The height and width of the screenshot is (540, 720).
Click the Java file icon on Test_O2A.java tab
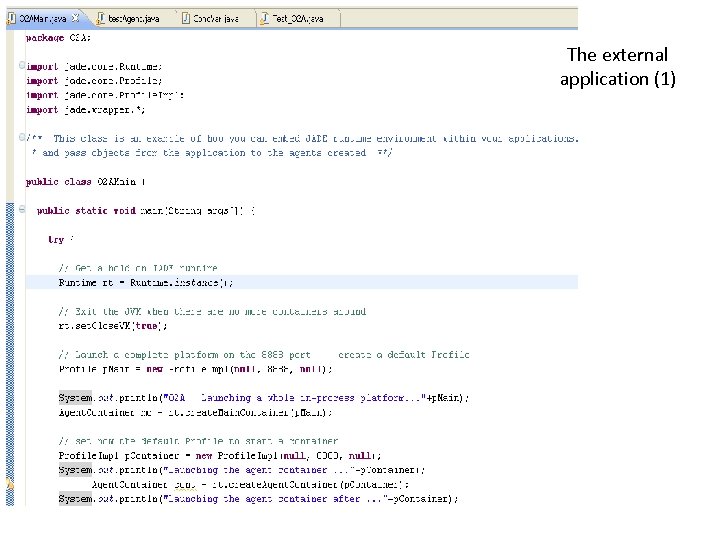click(264, 18)
